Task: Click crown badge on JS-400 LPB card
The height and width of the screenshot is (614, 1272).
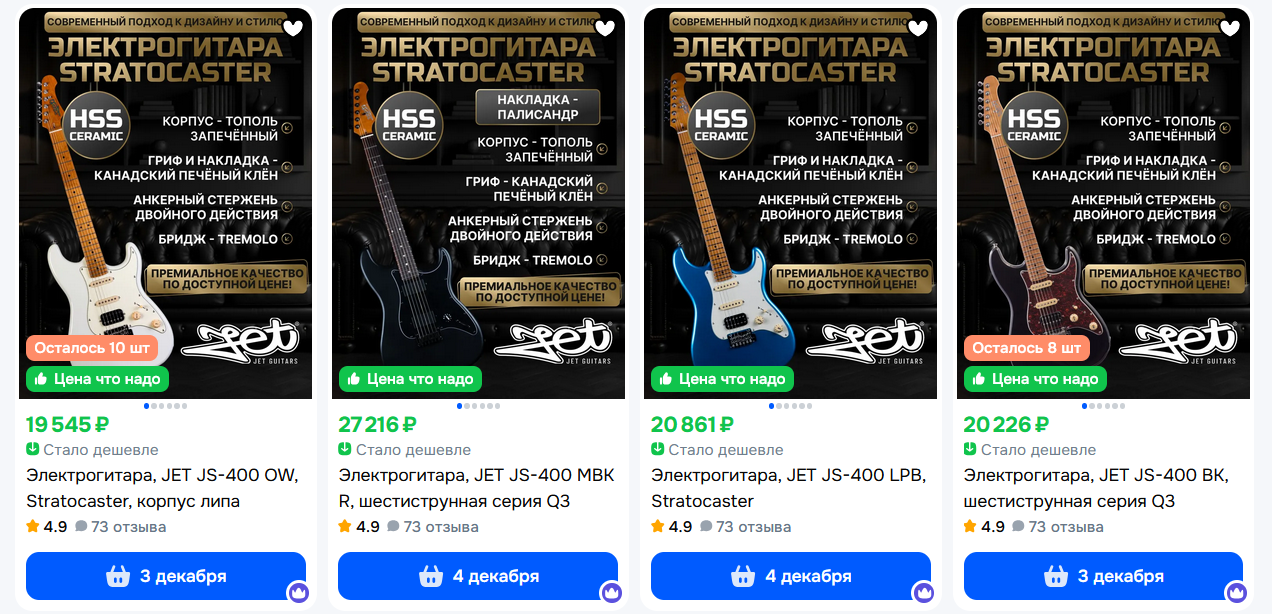Action: [923, 592]
